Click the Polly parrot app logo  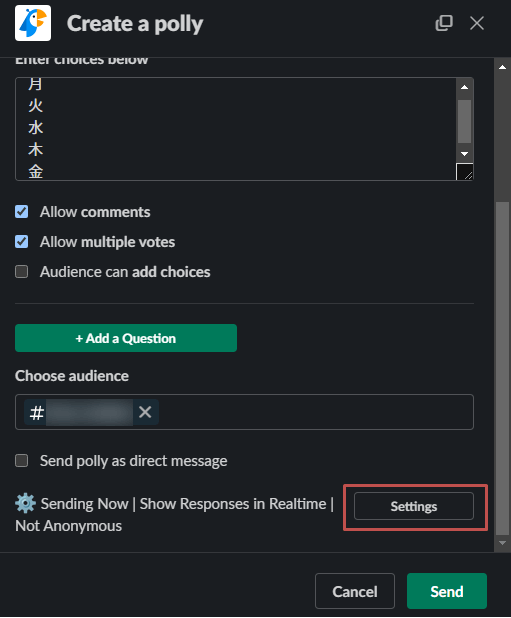tap(33, 23)
